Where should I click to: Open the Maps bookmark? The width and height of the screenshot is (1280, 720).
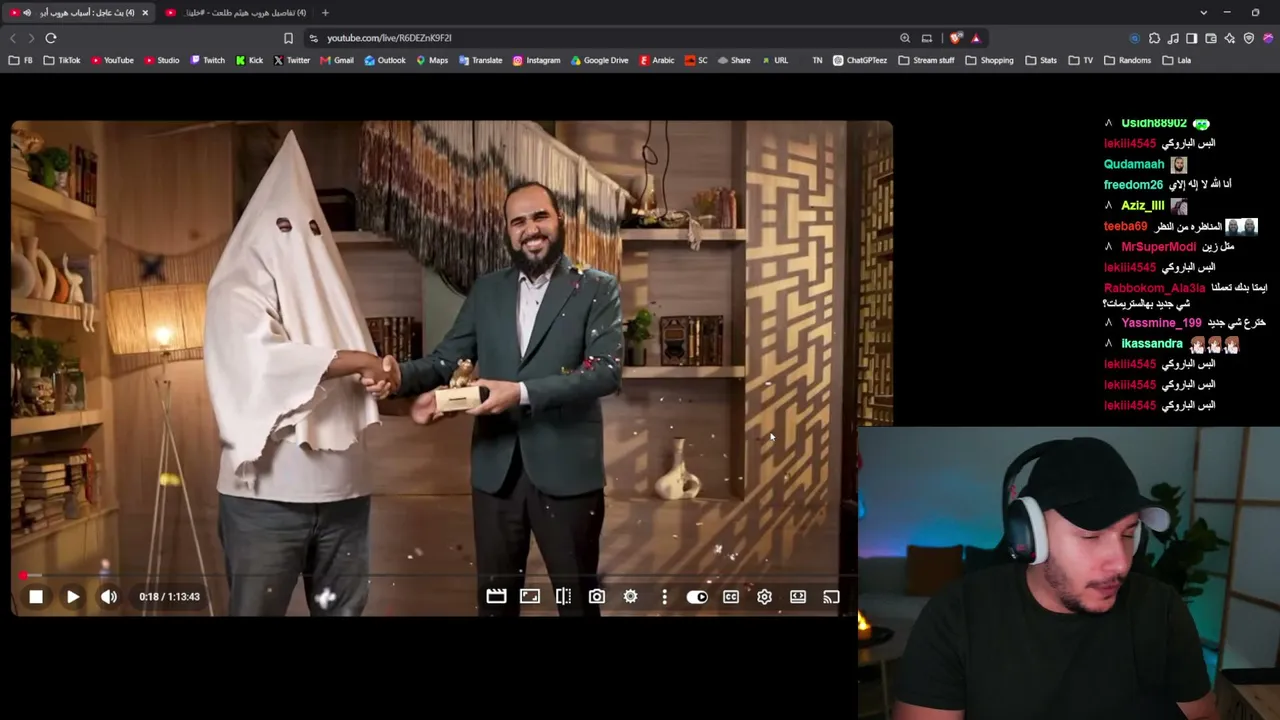point(432,60)
